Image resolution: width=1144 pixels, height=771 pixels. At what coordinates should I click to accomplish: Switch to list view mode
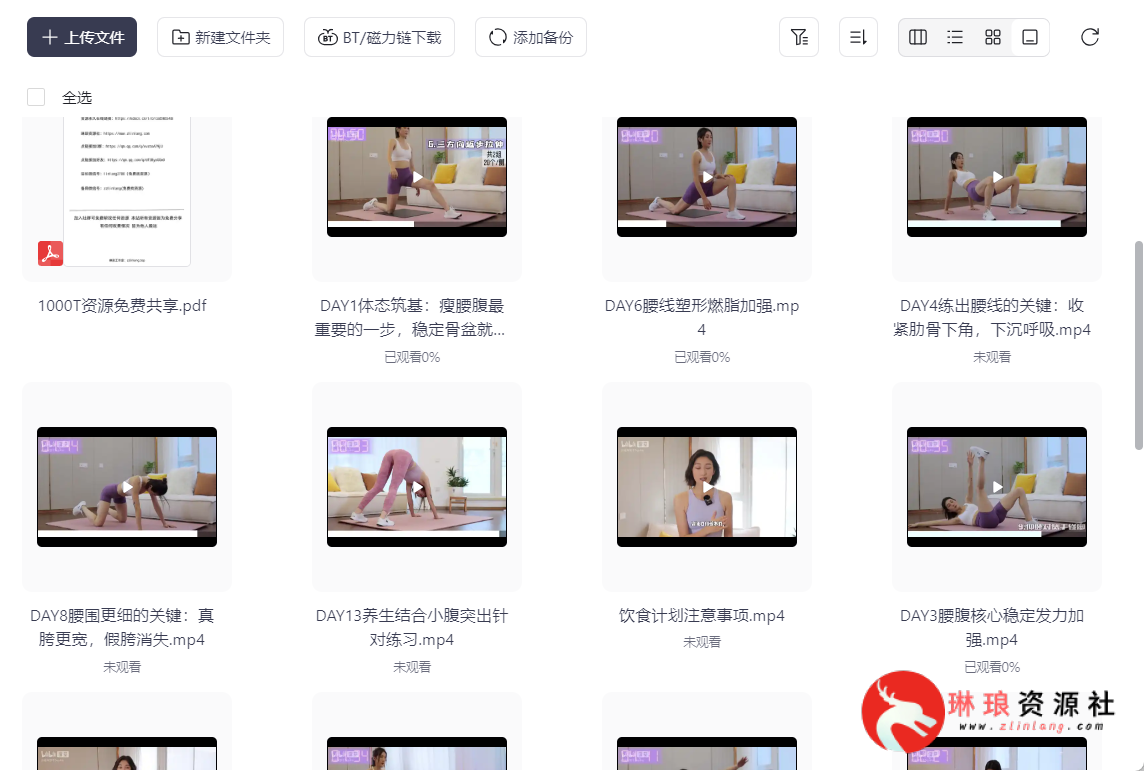pos(955,37)
